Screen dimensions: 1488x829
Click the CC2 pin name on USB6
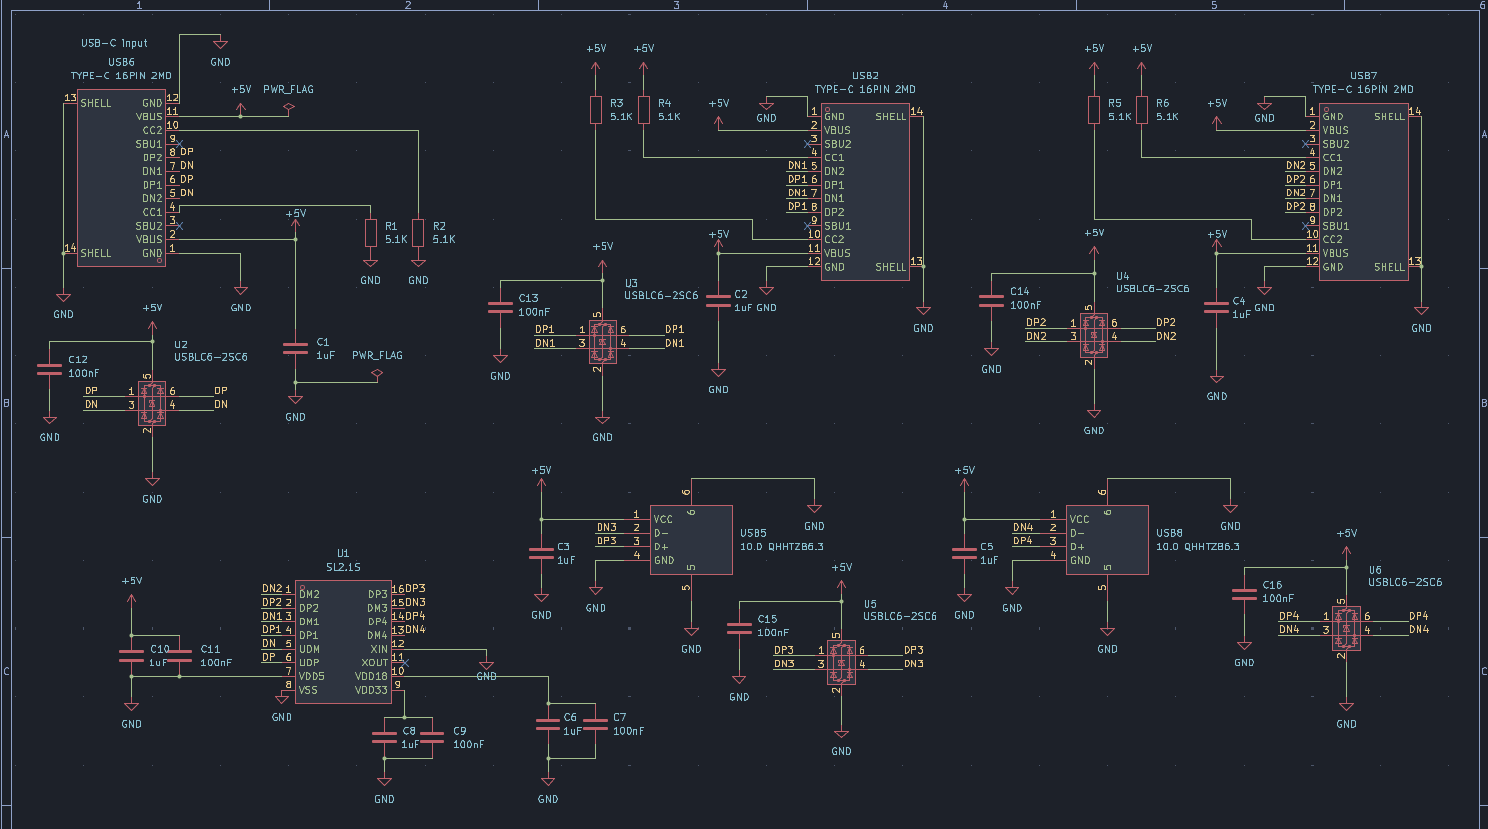(x=152, y=130)
